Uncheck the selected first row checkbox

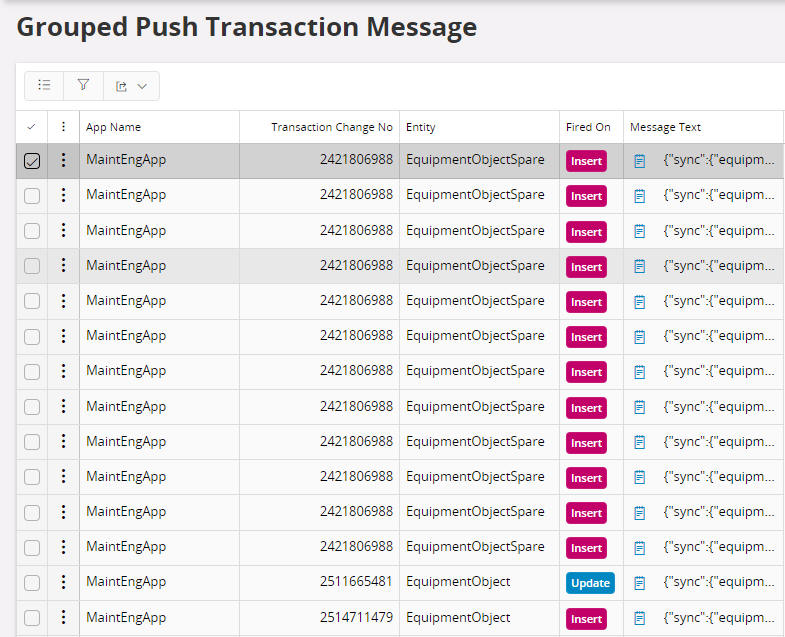[x=32, y=161]
